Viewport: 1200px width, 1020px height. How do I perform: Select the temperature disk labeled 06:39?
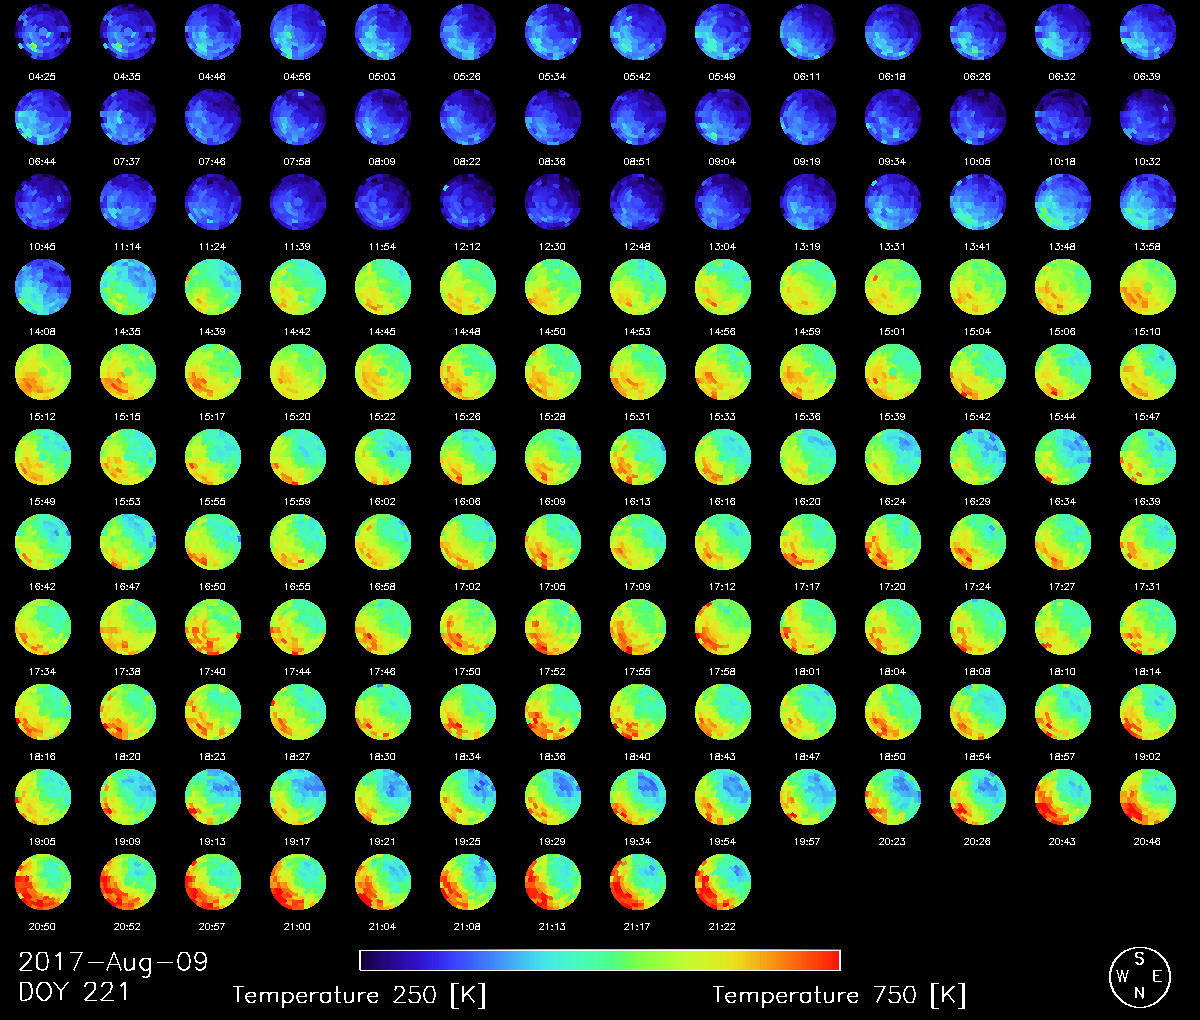click(1148, 32)
